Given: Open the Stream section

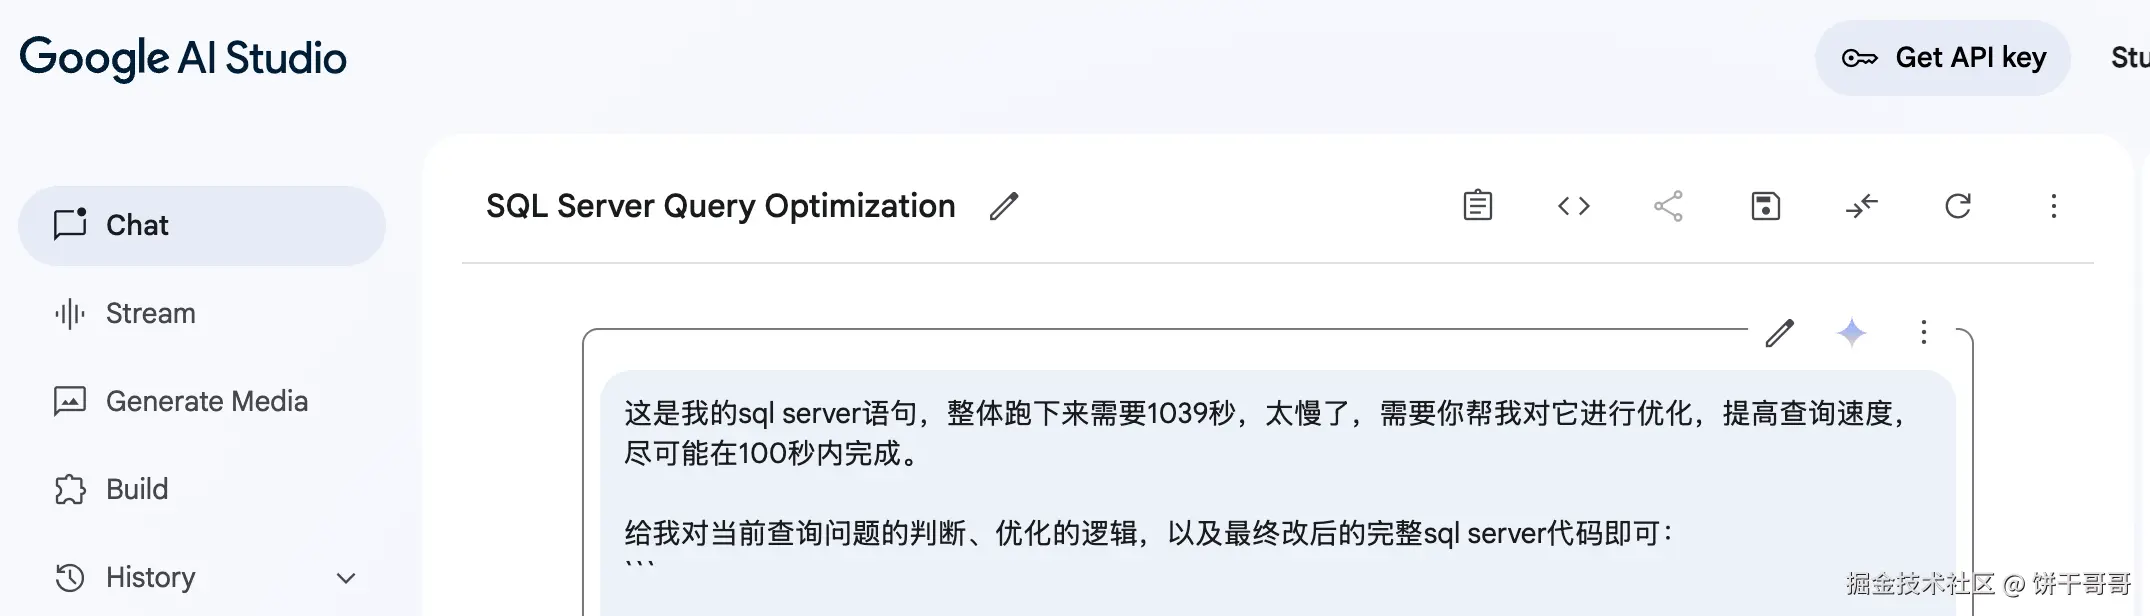Looking at the screenshot, I should coord(150,314).
